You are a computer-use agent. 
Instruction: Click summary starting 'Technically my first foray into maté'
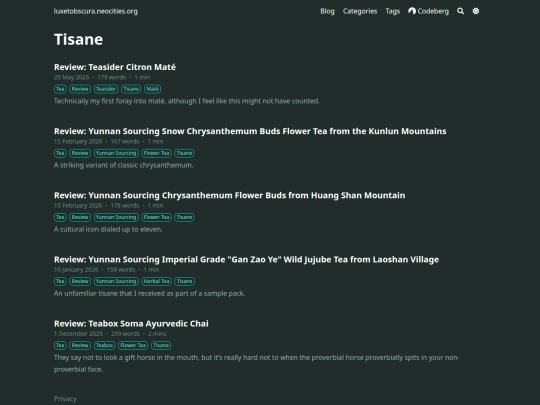[x=187, y=101]
